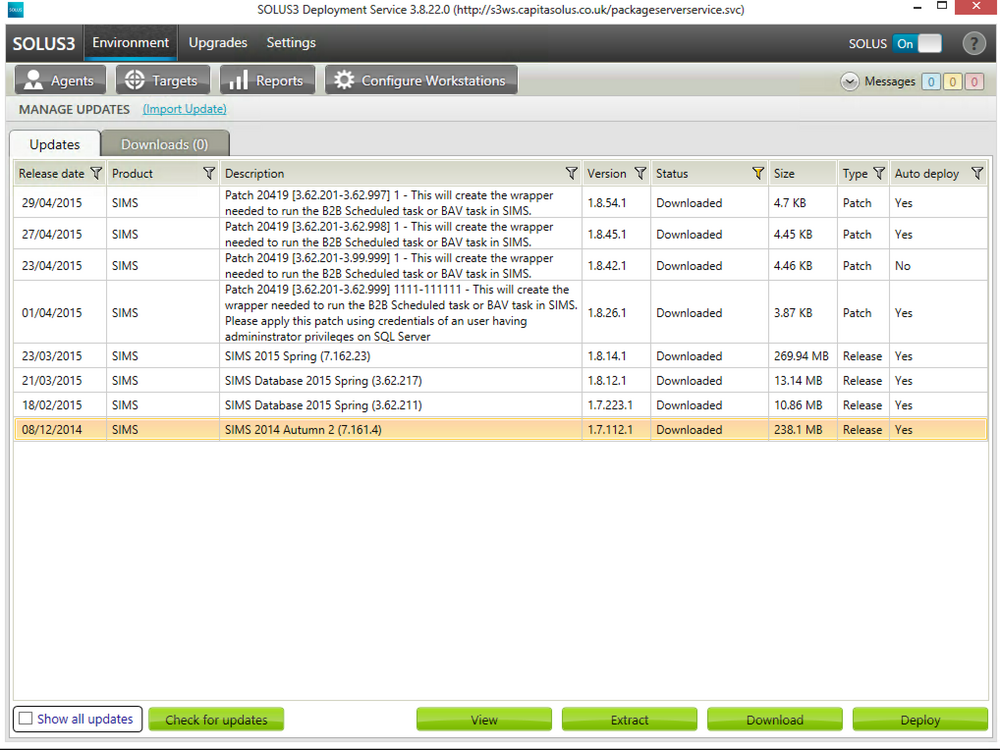1000x750 pixels.
Task: Click the Import Update link
Action: coord(184,109)
